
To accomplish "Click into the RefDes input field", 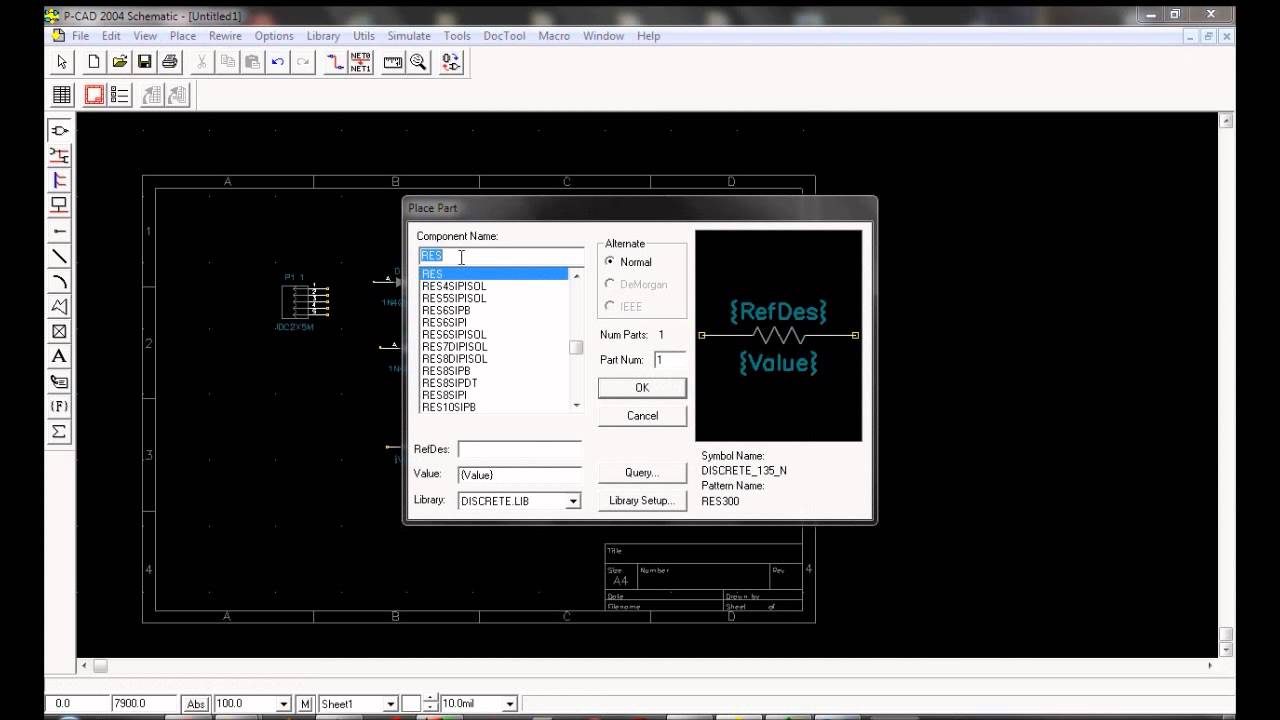I will click(519, 450).
